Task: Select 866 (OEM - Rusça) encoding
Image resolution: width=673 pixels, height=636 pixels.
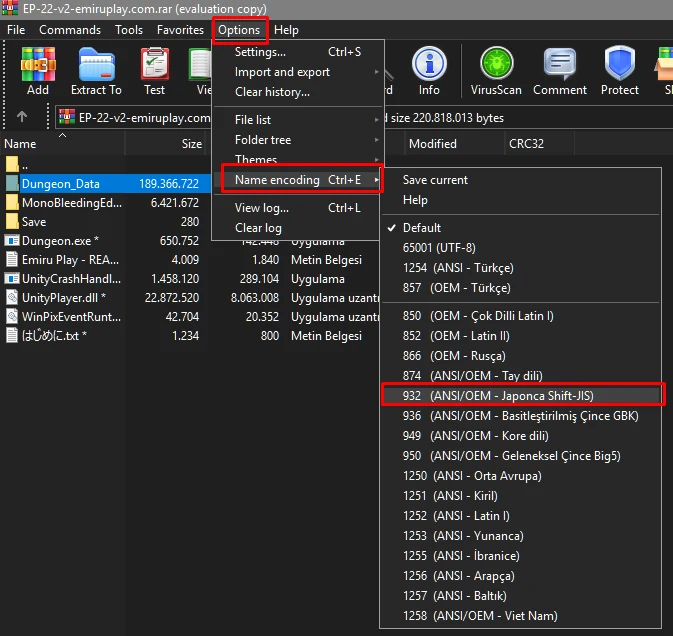Action: pos(520,356)
